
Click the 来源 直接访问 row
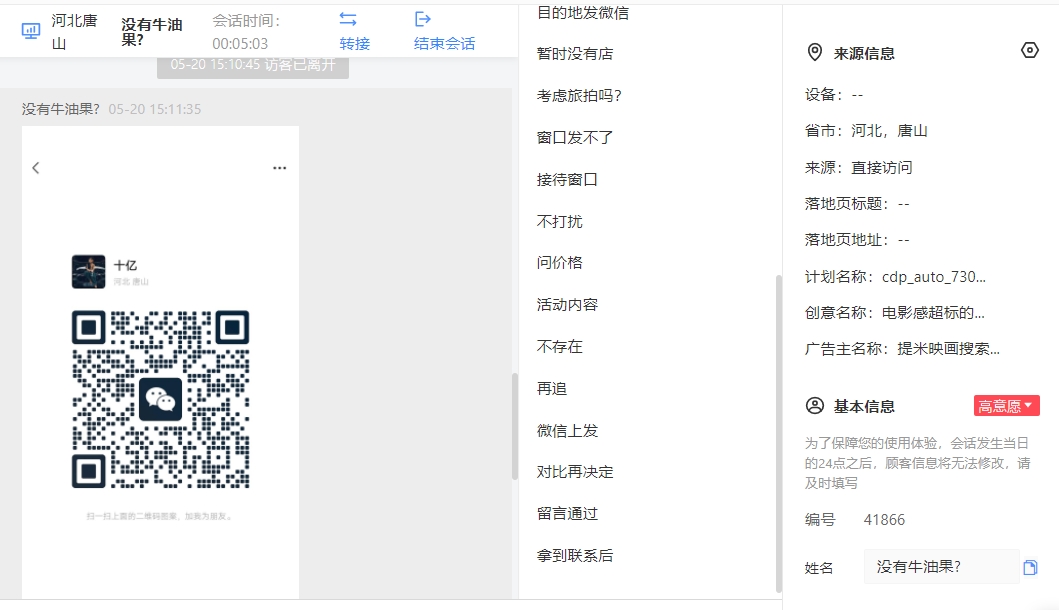[x=858, y=168]
